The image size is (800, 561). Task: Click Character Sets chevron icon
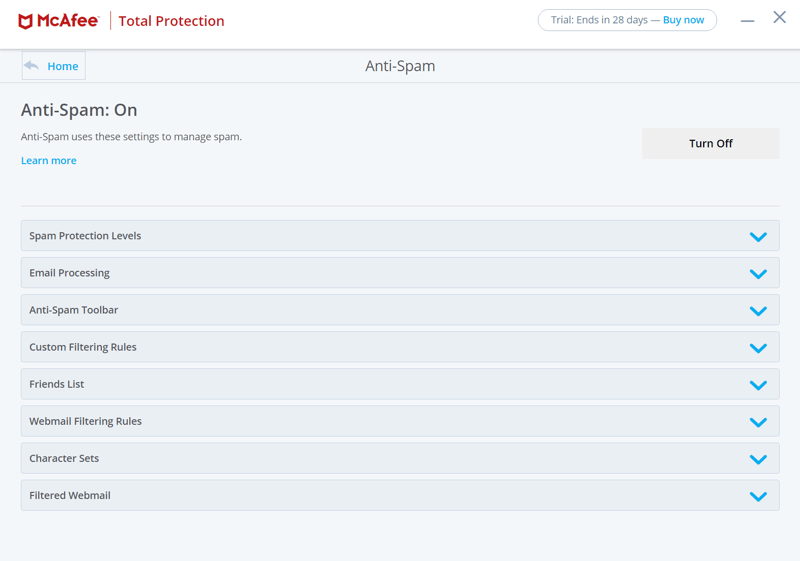coord(758,460)
